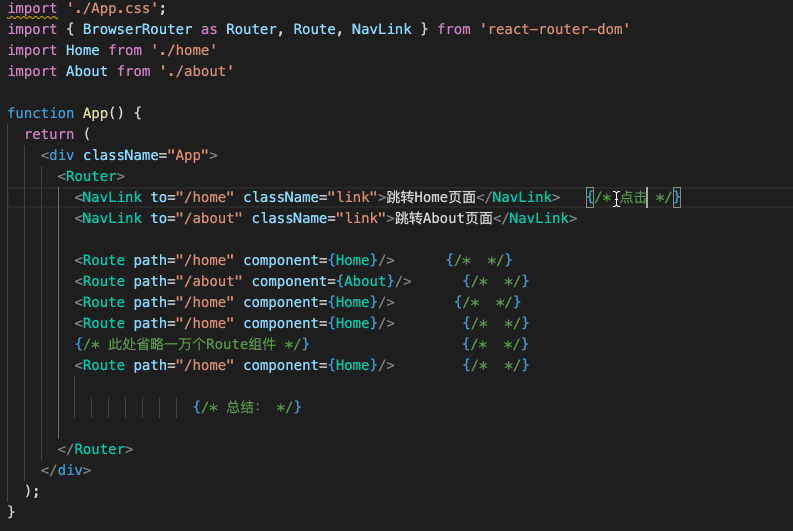This screenshot has height=531, width=793.
Task: Click to="/about" attribute in NavLink
Action: (x=197, y=218)
